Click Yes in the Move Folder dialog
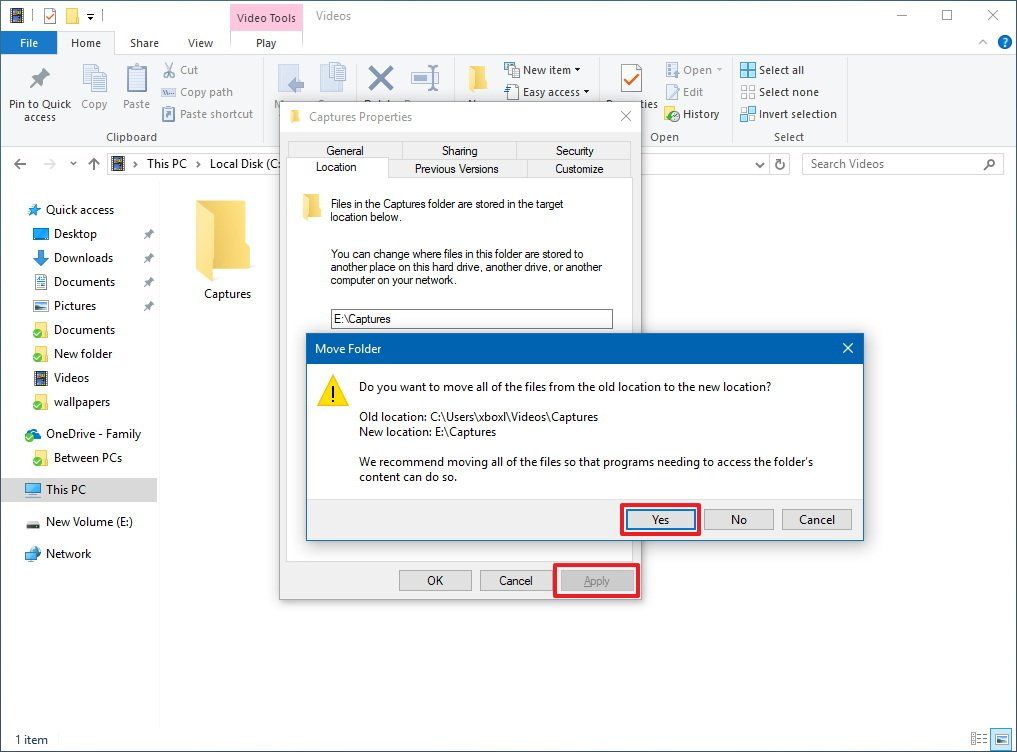Image resolution: width=1017 pixels, height=752 pixels. coord(660,519)
